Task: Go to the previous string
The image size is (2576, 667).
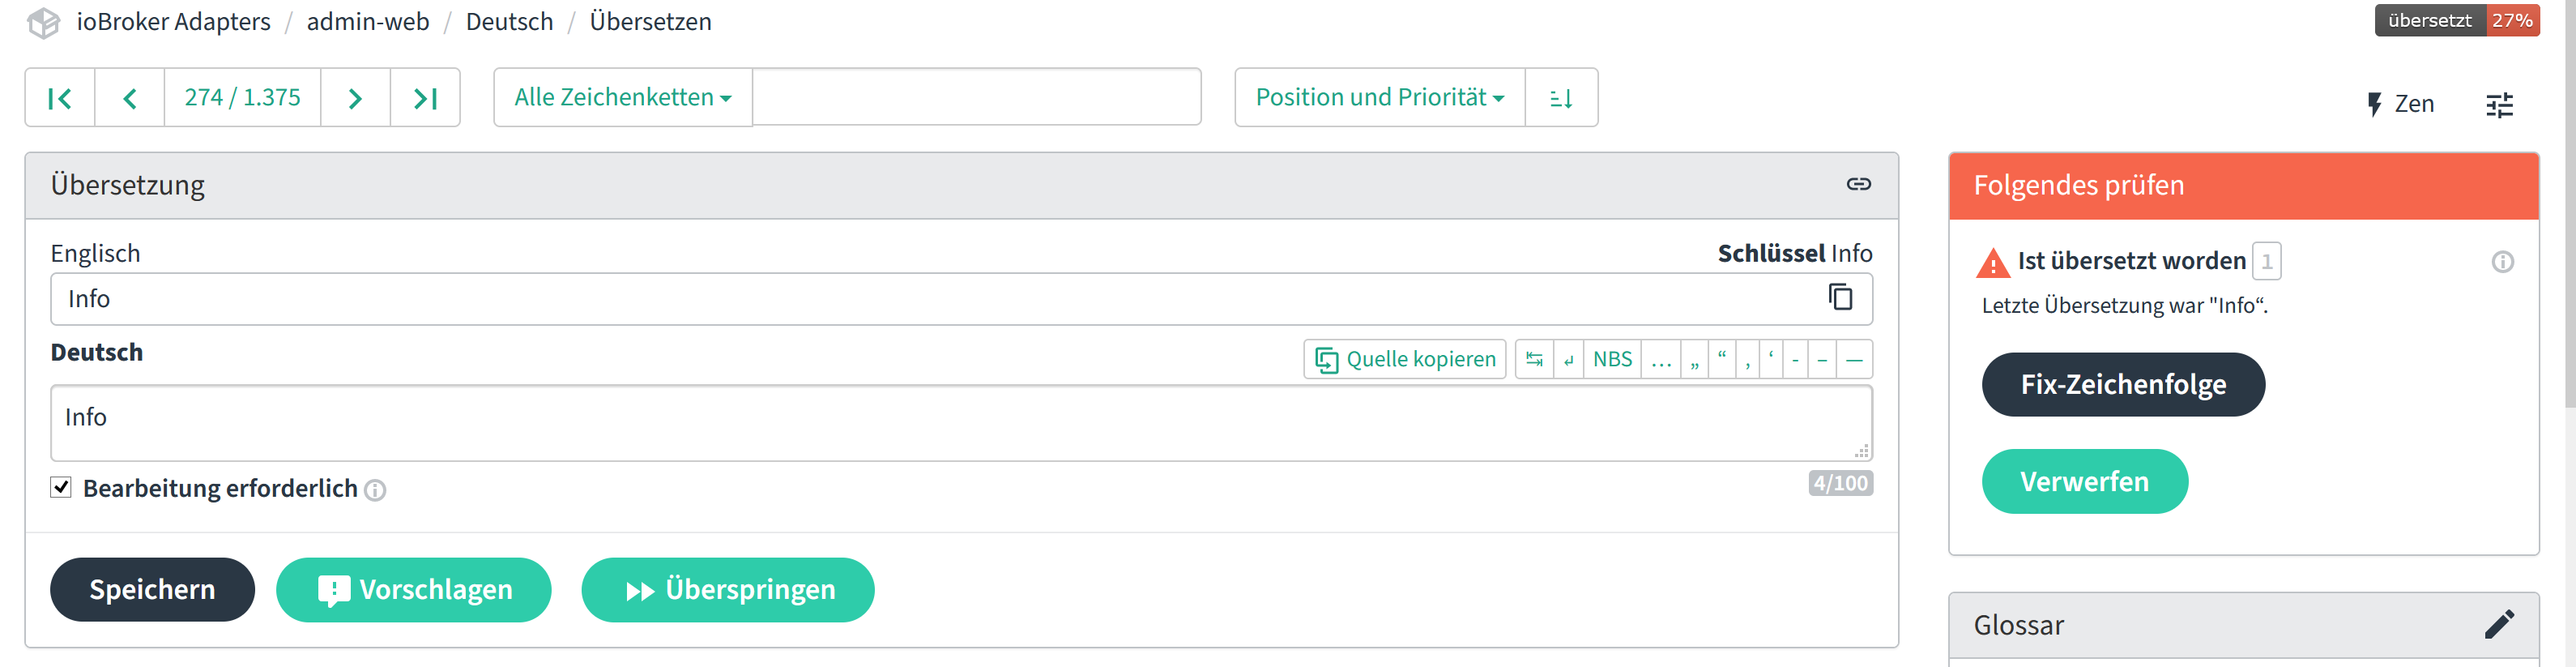Action: coord(129,98)
